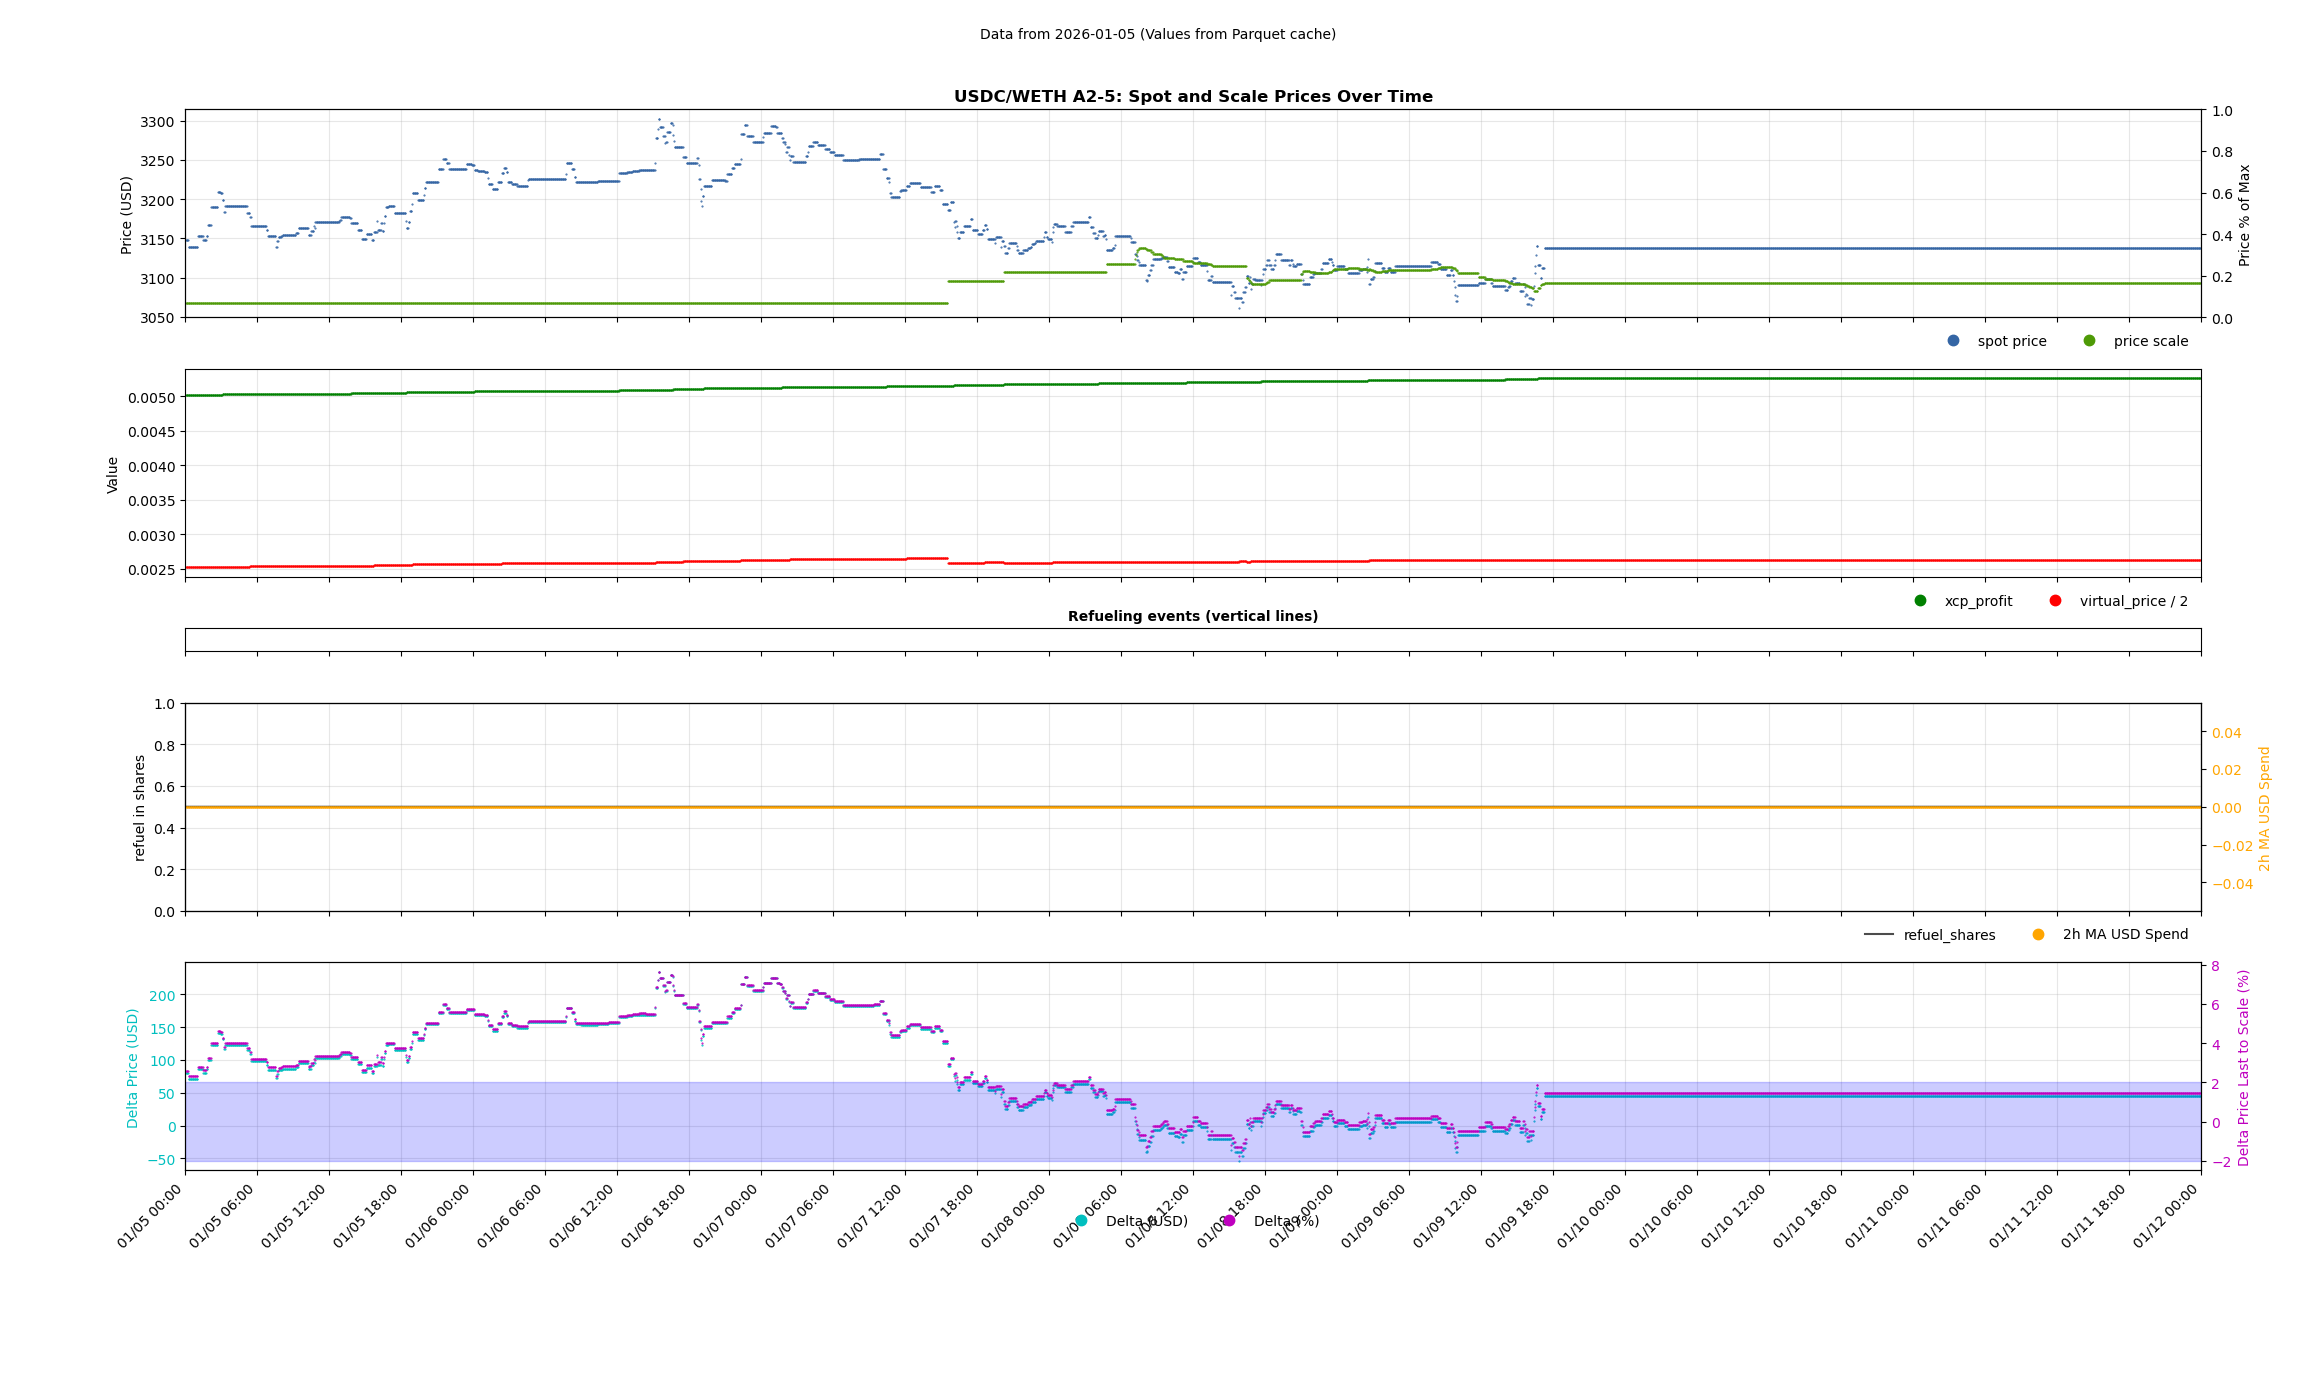Click the 'Price % of Max' right axis label

pyautogui.click(x=2244, y=215)
